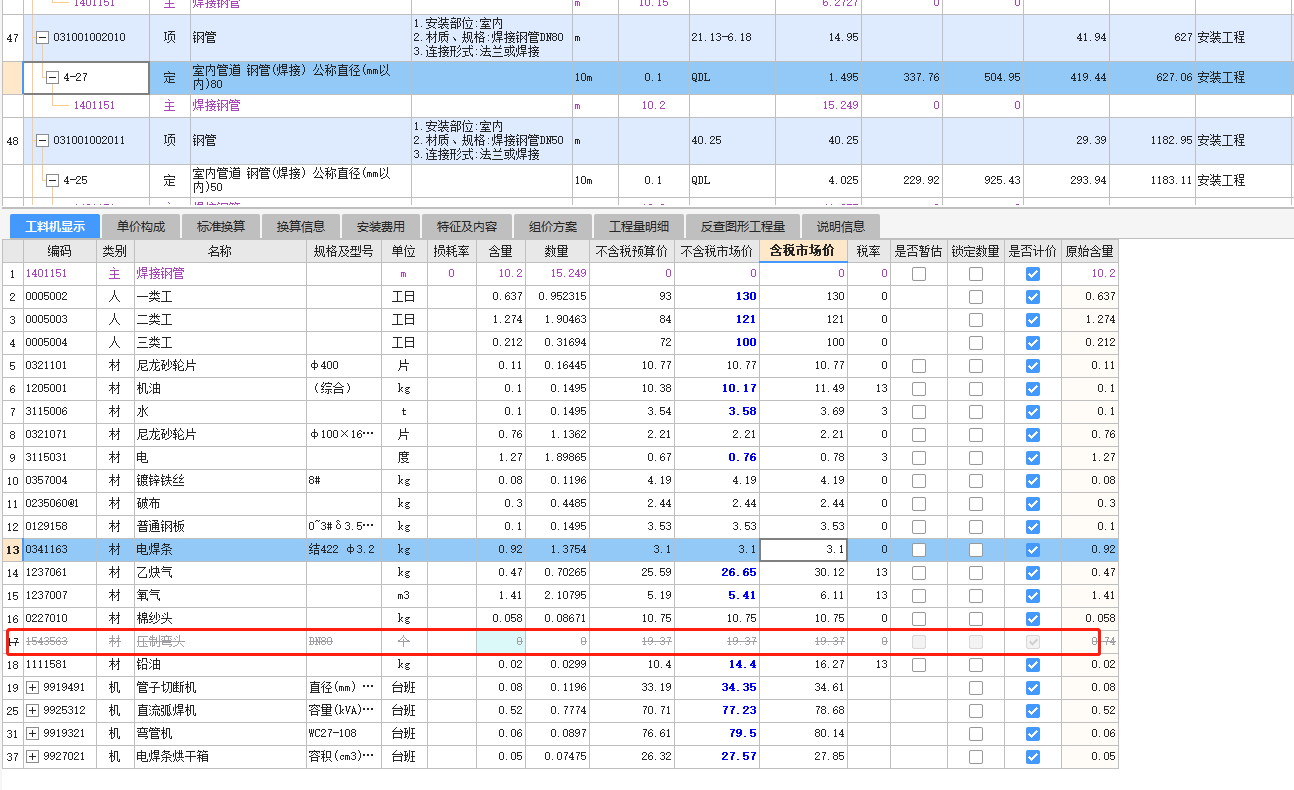Uncheck 是否计价 for 电 row

click(1032, 457)
